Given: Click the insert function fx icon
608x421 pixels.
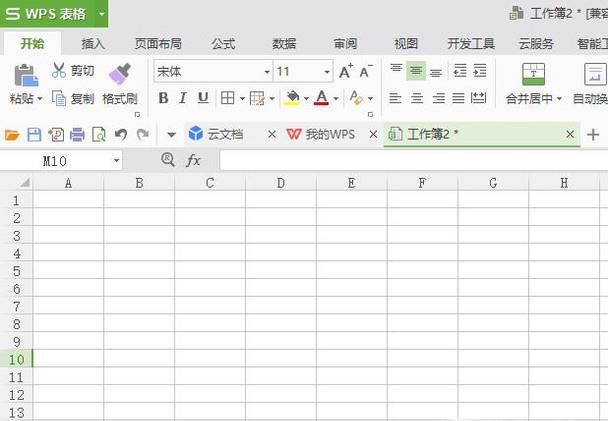Looking at the screenshot, I should pyautogui.click(x=194, y=160).
